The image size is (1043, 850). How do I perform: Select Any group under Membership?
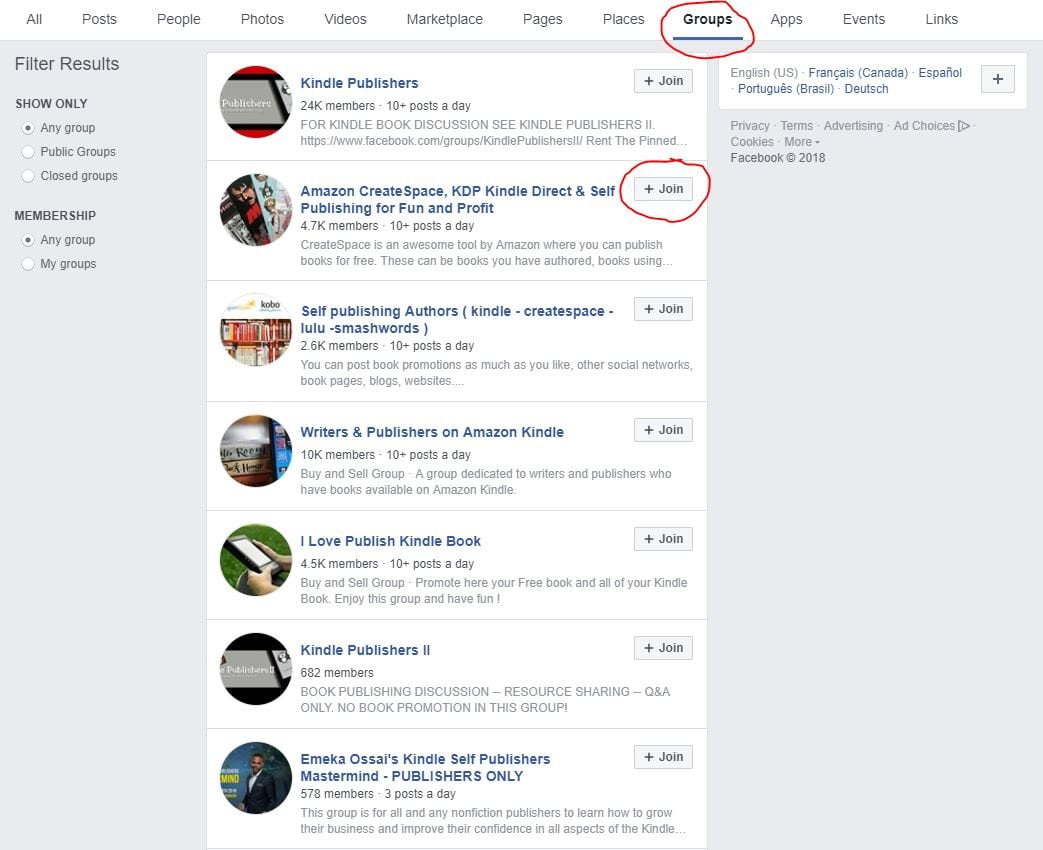click(28, 239)
